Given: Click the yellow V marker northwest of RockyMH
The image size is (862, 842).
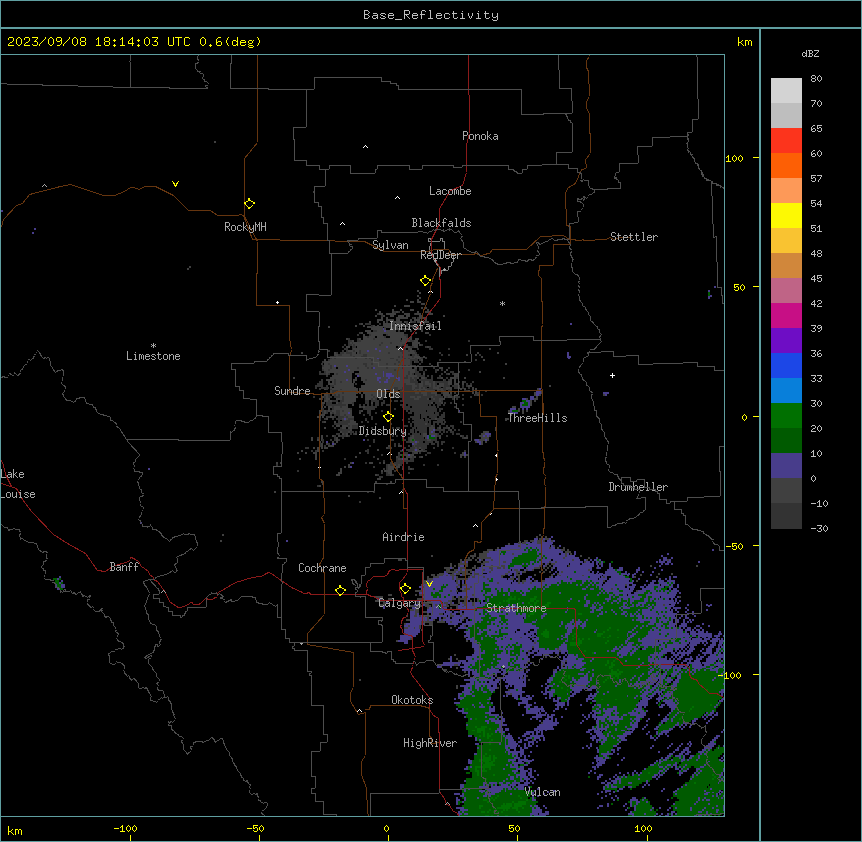Looking at the screenshot, I should pyautogui.click(x=175, y=184).
